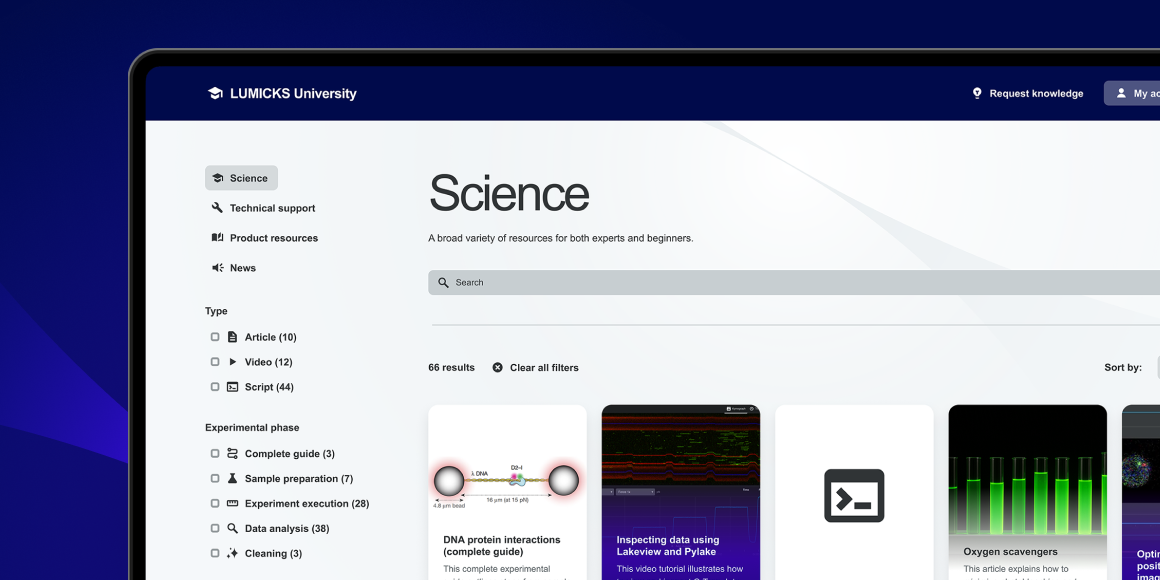Open the My account button
1160x580 pixels.
coord(1132,93)
